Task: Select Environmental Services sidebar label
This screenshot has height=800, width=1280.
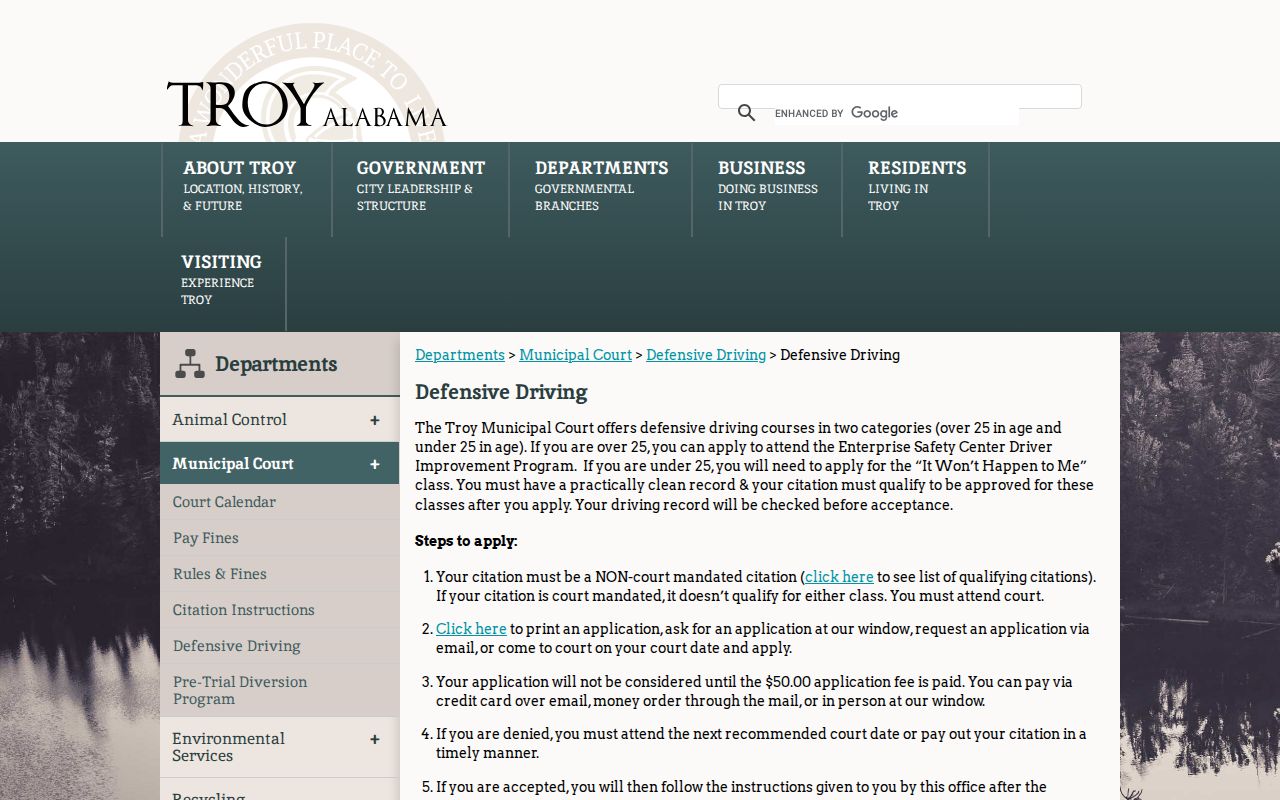Action: point(228,747)
